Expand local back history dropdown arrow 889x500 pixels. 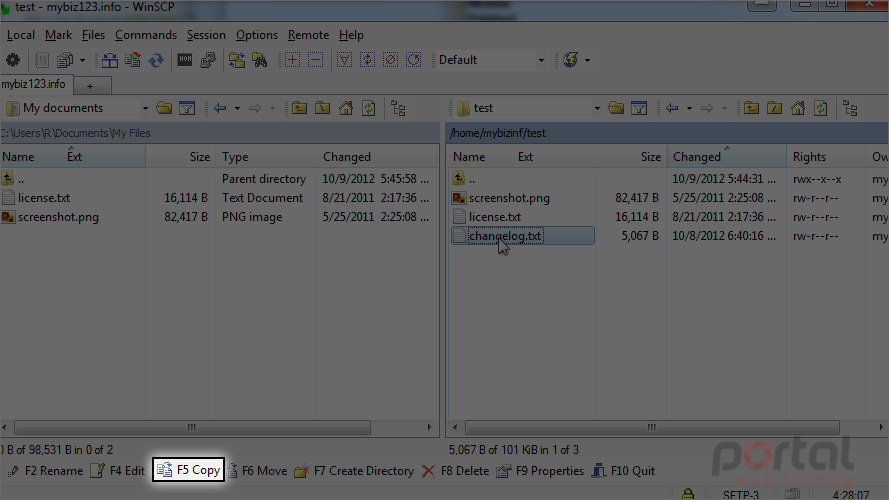(238, 108)
